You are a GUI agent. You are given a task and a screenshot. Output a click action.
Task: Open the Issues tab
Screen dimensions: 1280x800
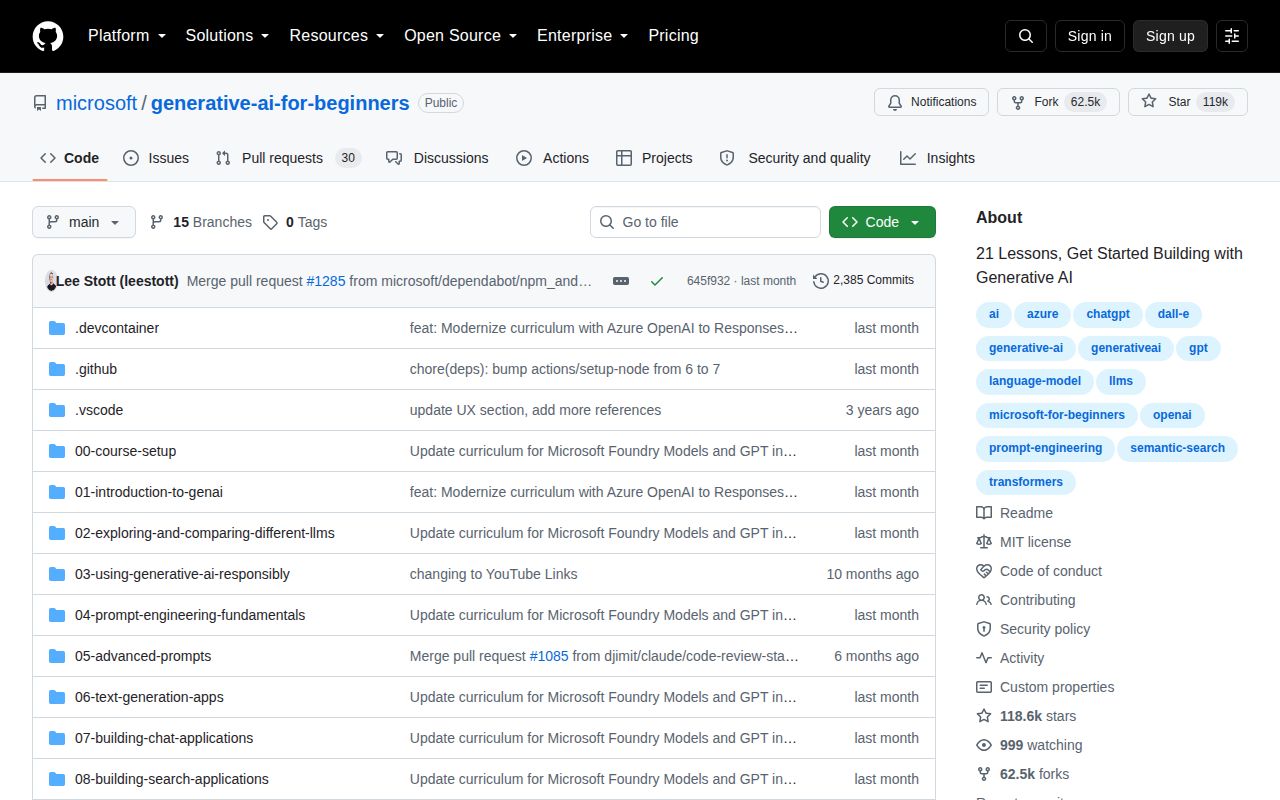[156, 158]
